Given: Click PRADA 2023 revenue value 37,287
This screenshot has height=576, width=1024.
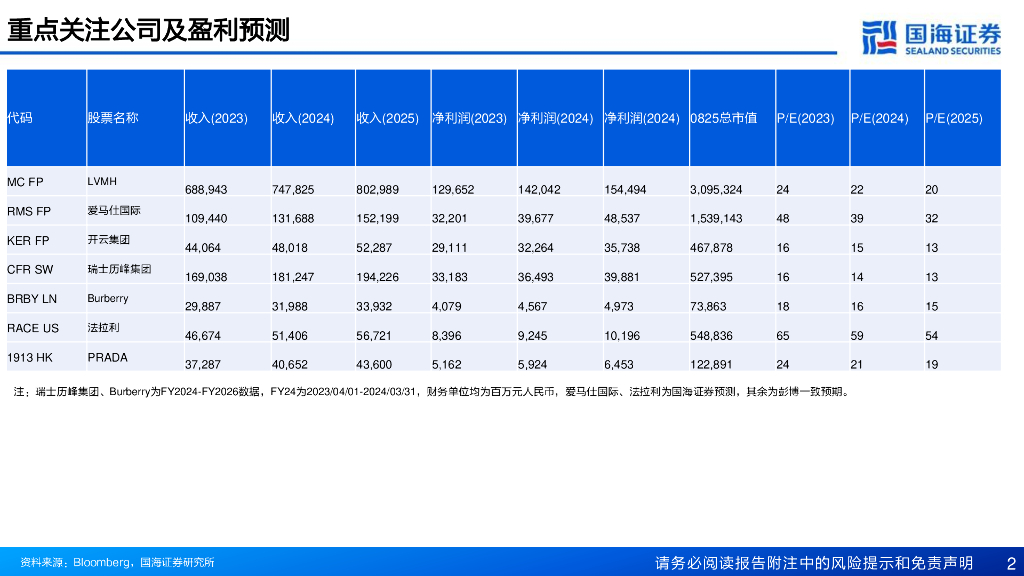Looking at the screenshot, I should 202,364.
